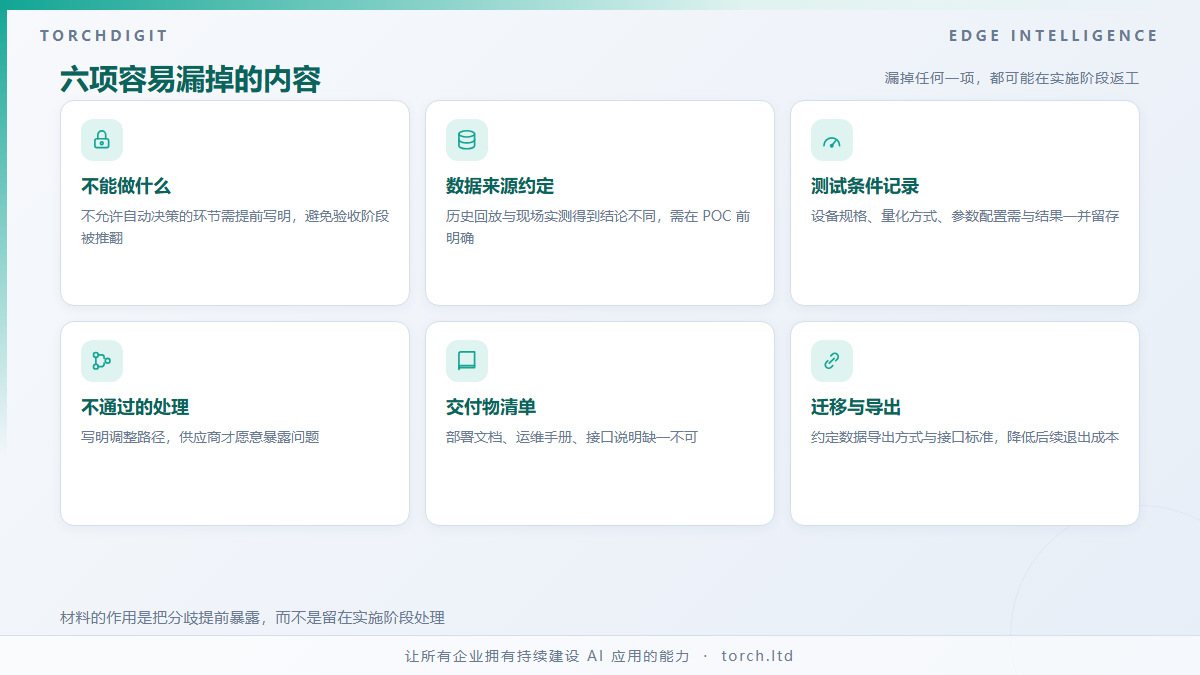The width and height of the screenshot is (1200, 675).
Task: Click description 部署文档、运维手册、接口说明缺一不可
Action: tap(572, 437)
